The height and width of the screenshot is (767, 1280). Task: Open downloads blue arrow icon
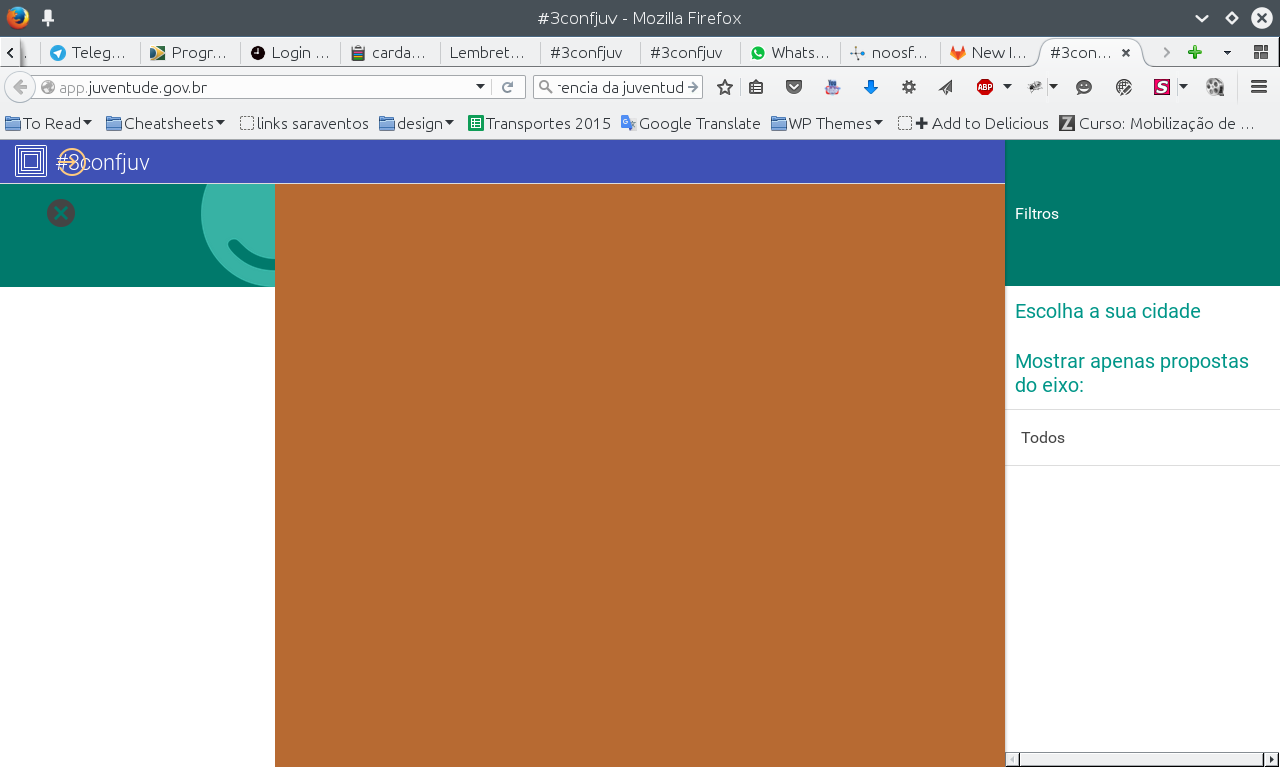[871, 87]
